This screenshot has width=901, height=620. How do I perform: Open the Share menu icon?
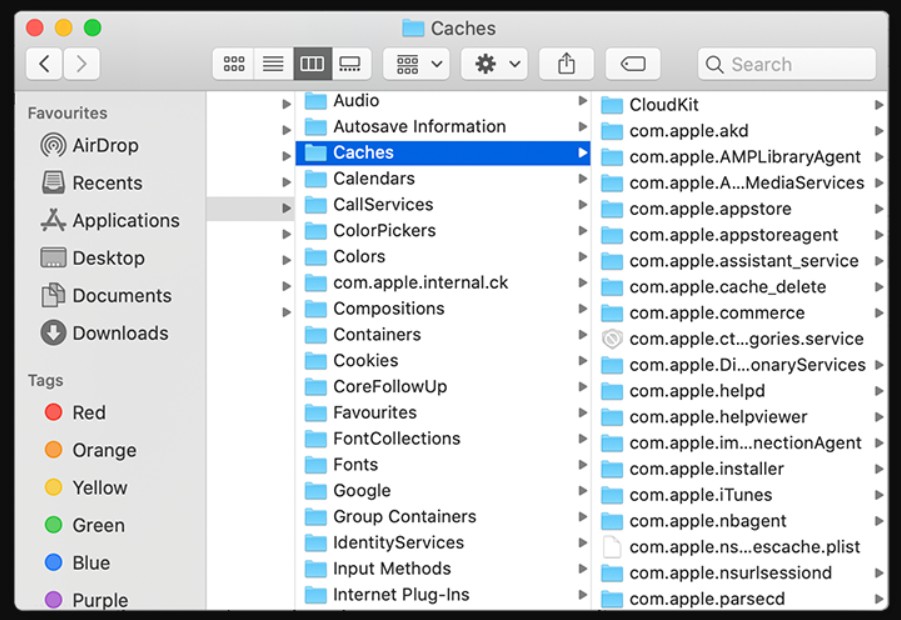[566, 63]
